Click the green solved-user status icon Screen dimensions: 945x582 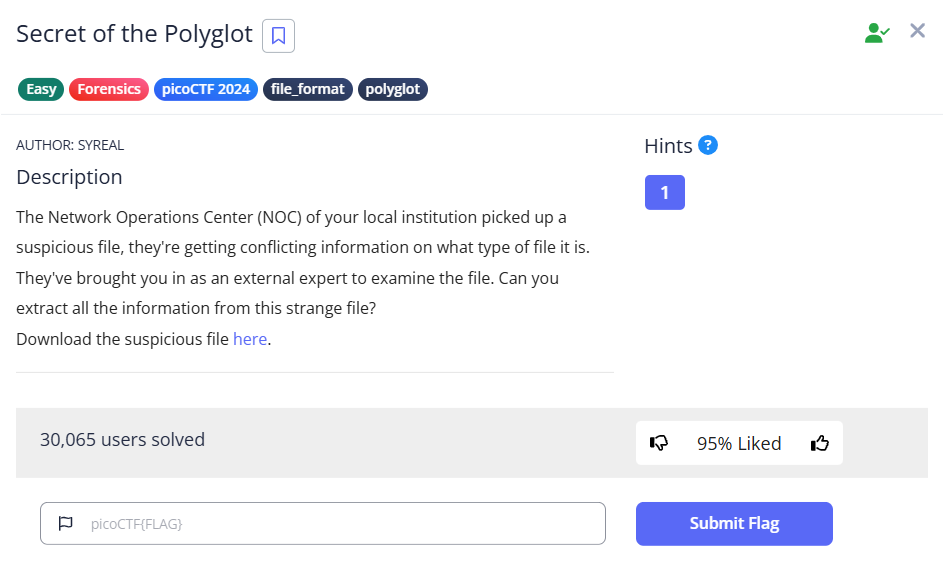877,33
